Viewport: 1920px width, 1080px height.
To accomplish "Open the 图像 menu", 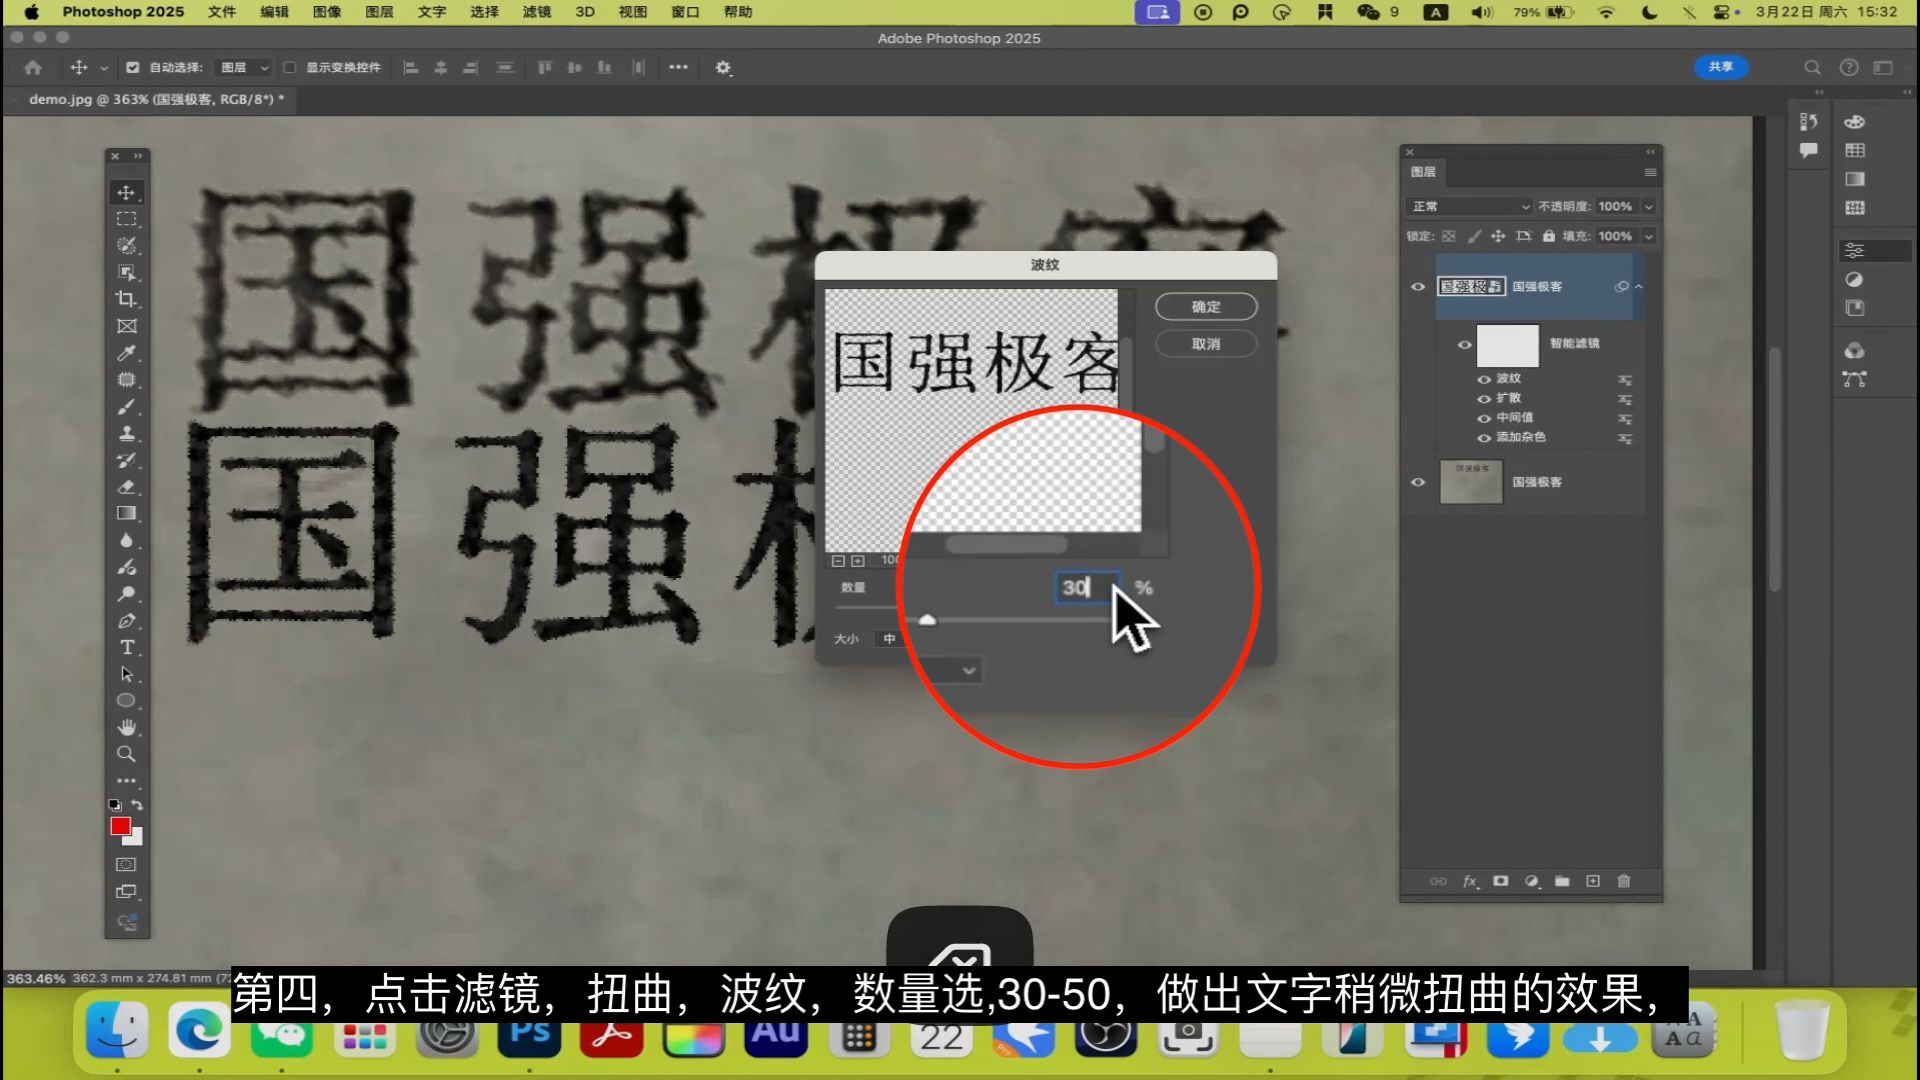I will 327,12.
